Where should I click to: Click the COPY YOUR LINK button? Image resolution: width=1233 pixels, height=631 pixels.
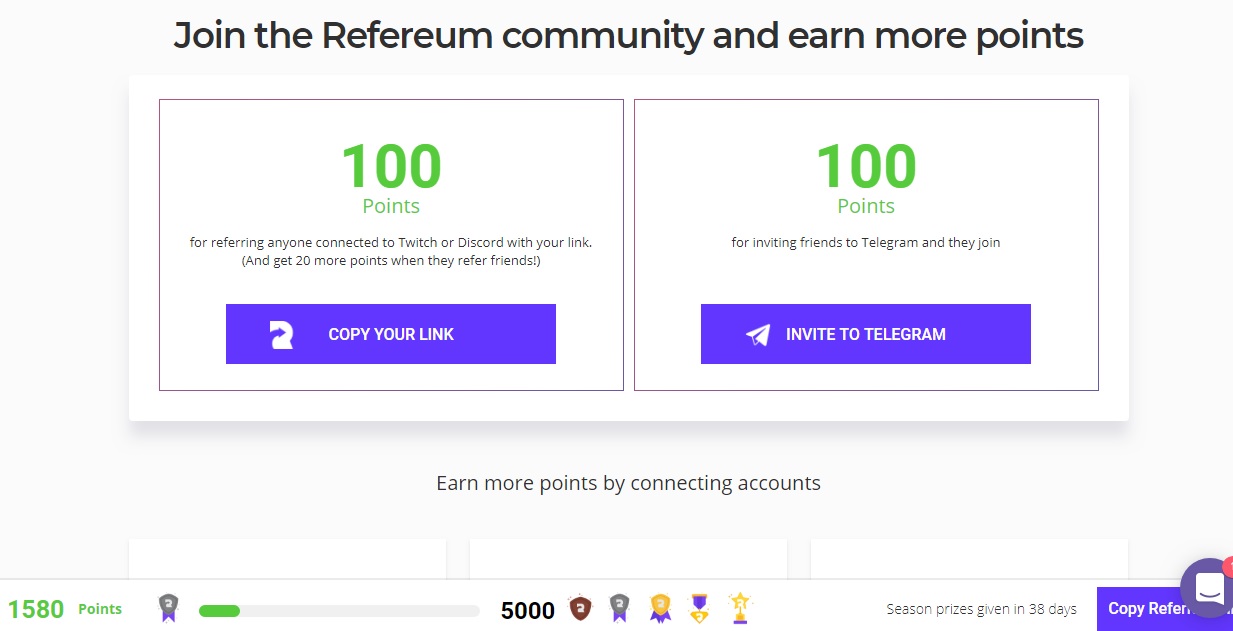pos(390,334)
